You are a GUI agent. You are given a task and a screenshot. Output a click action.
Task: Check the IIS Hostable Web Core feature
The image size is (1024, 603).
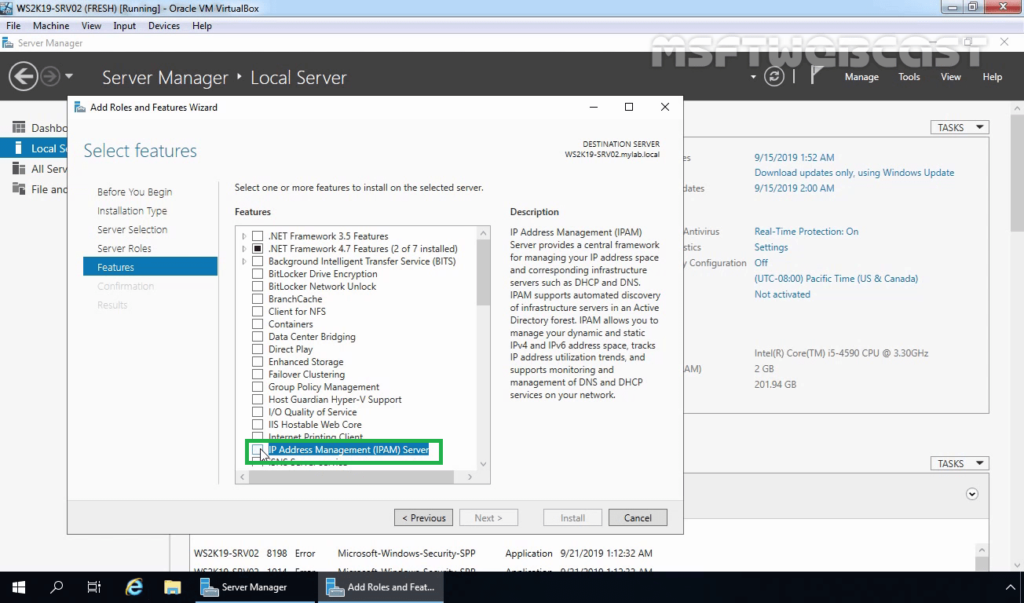pos(257,425)
